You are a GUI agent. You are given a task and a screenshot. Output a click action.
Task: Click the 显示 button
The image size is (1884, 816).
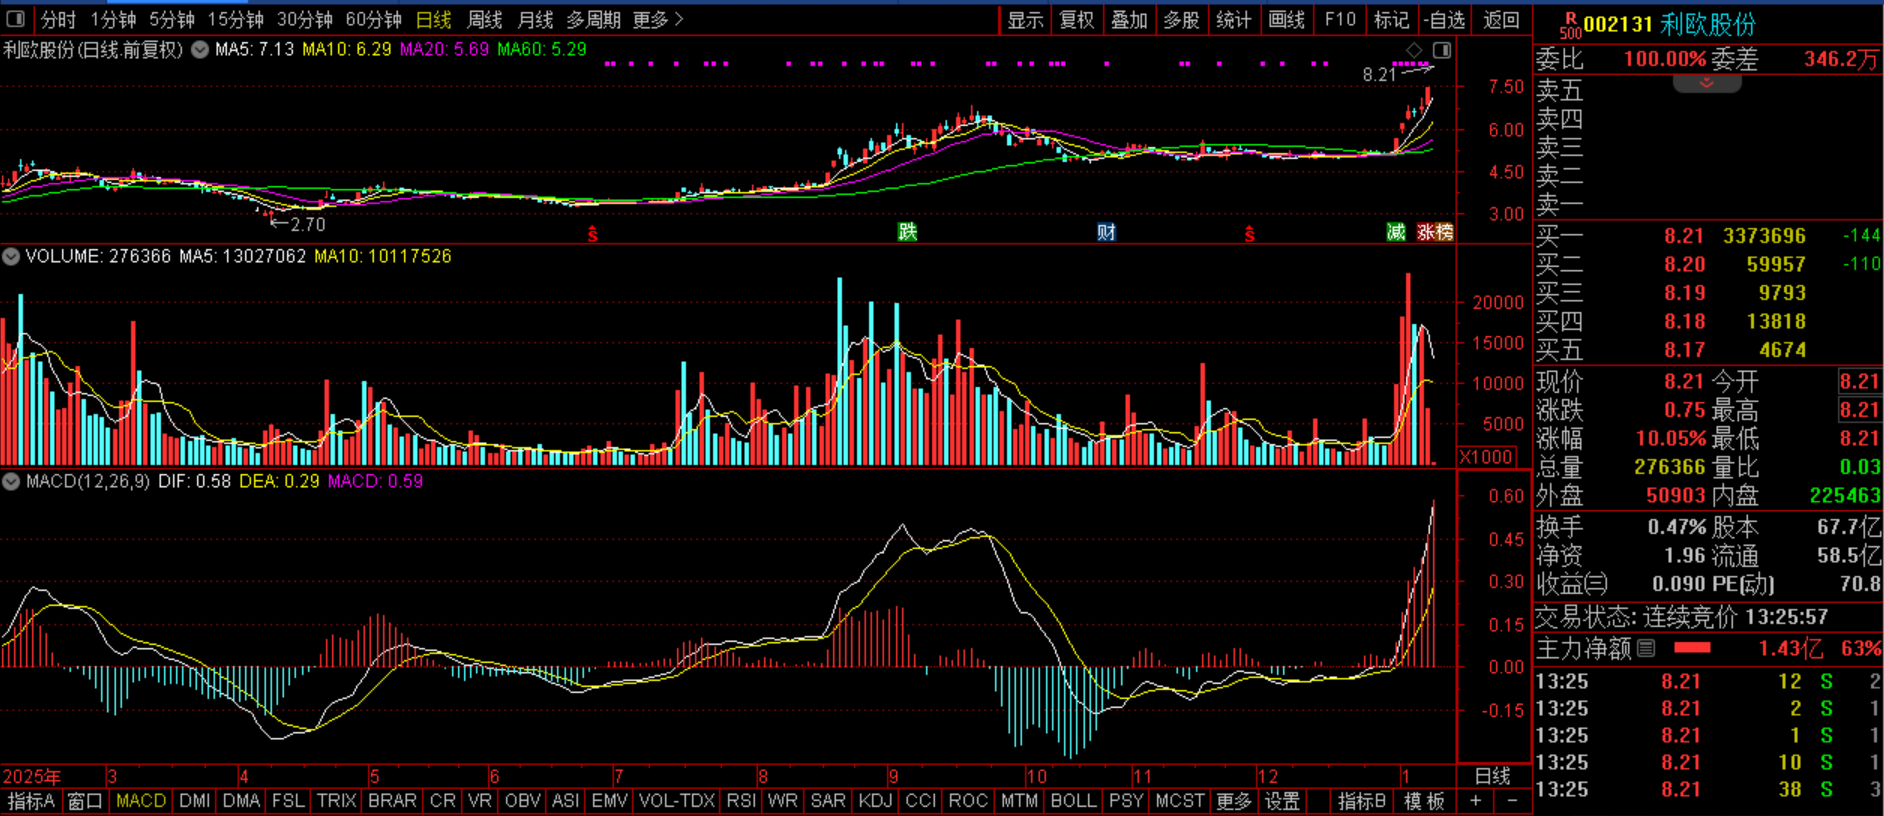click(1025, 19)
